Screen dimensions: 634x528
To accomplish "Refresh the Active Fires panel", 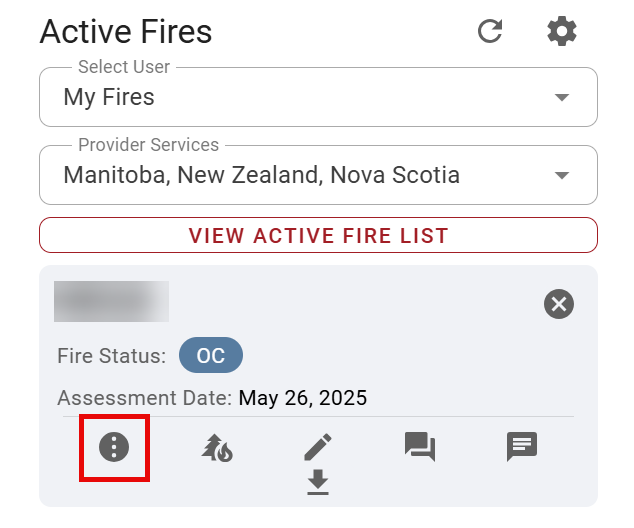I will pos(490,31).
